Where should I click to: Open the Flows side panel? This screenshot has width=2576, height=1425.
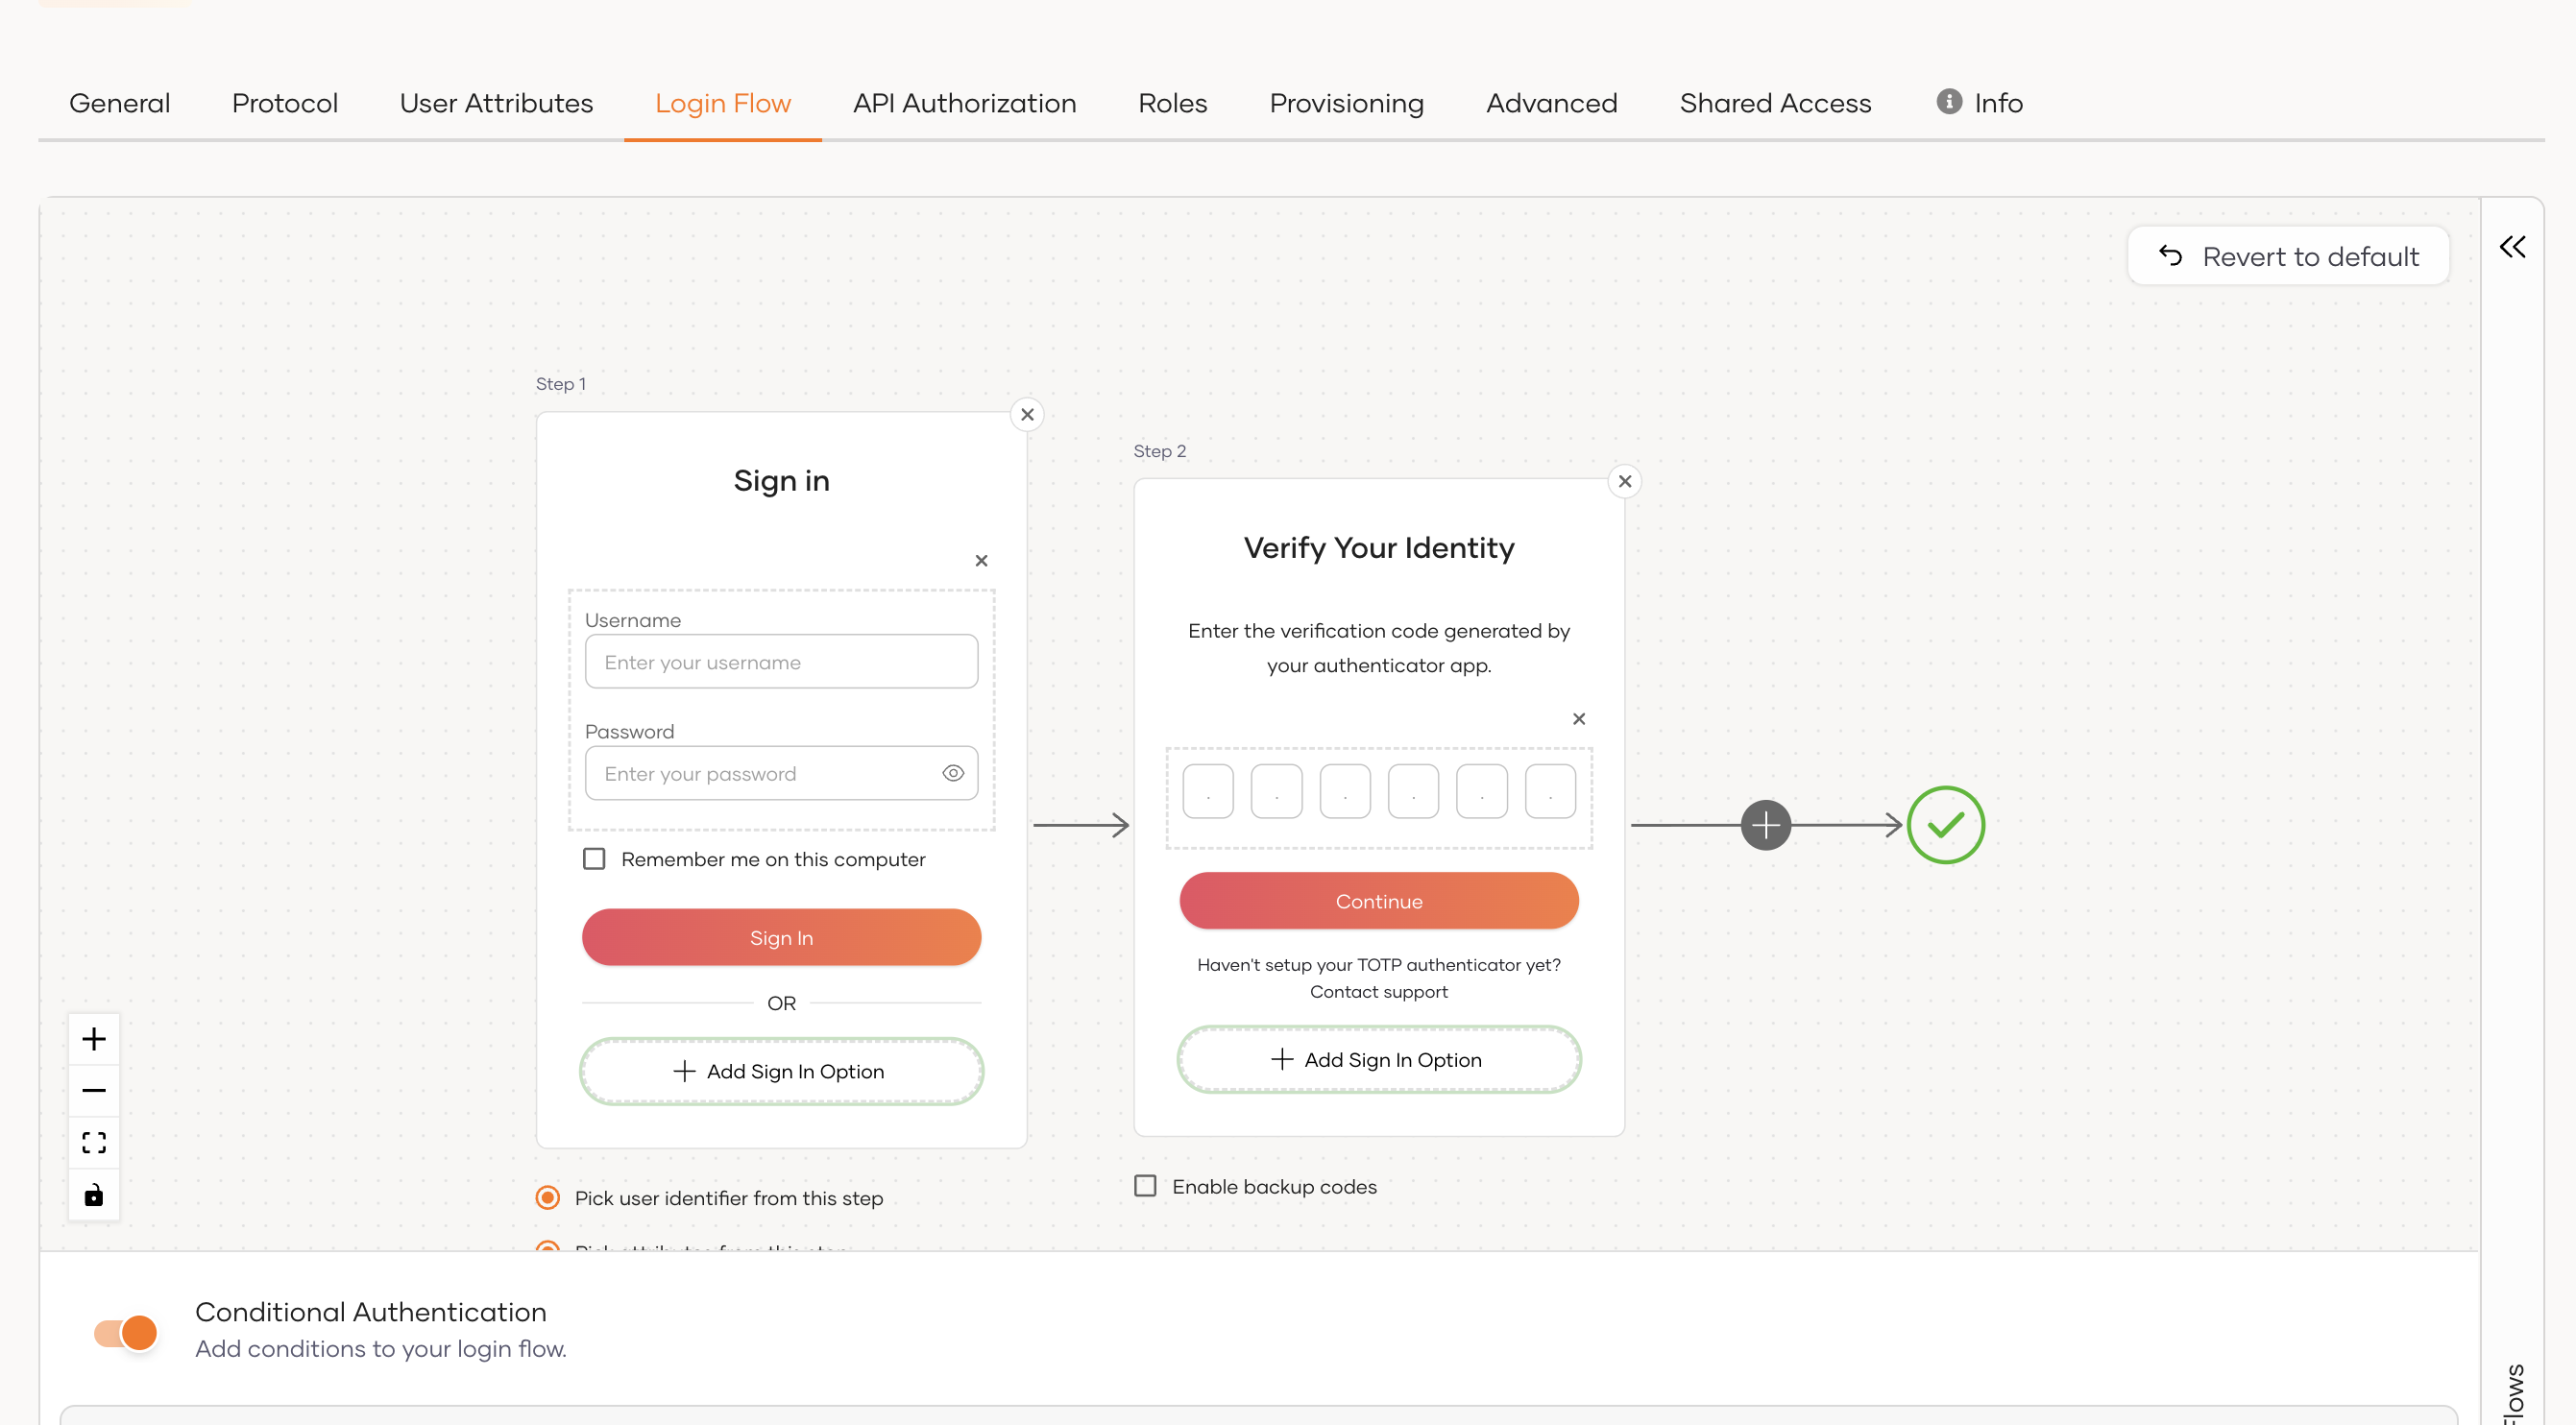tap(2514, 1390)
